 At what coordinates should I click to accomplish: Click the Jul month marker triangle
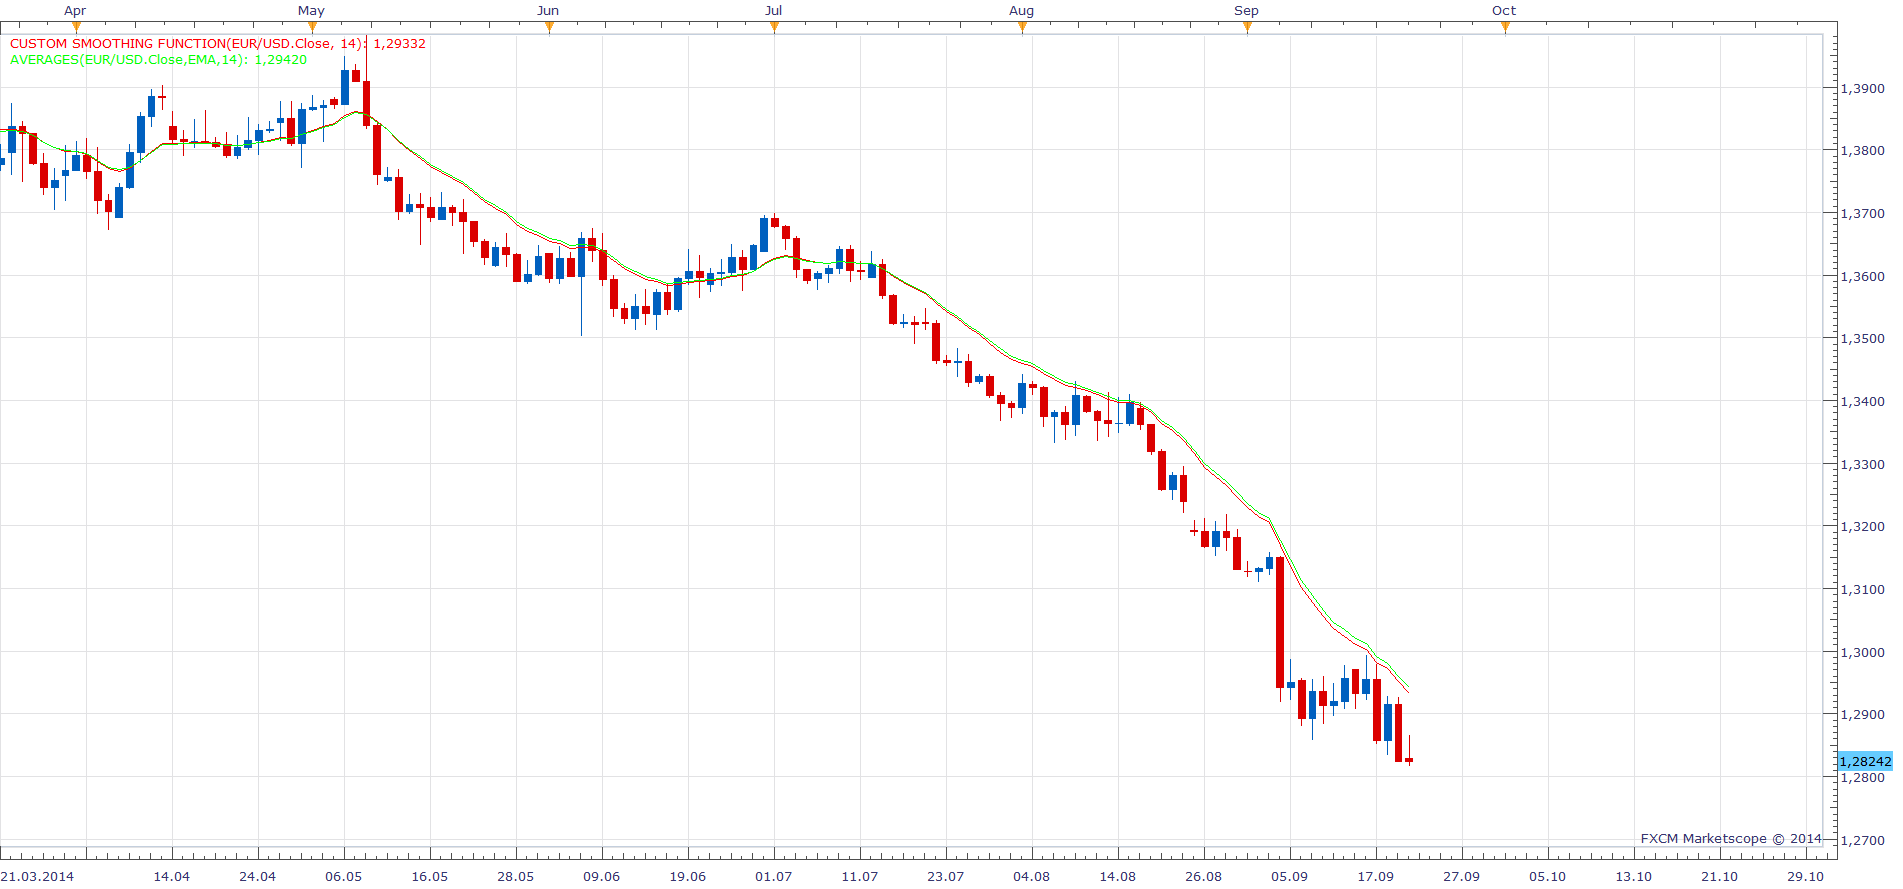click(774, 27)
